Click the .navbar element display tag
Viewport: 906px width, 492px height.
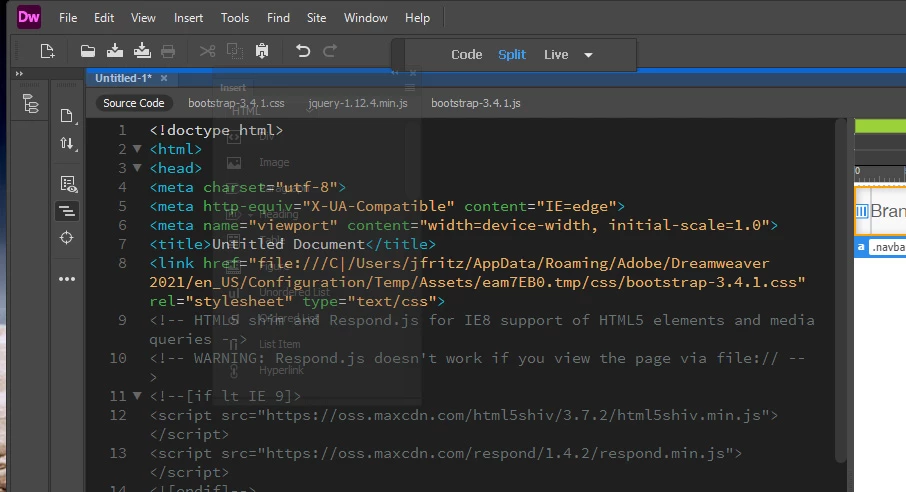(x=888, y=247)
